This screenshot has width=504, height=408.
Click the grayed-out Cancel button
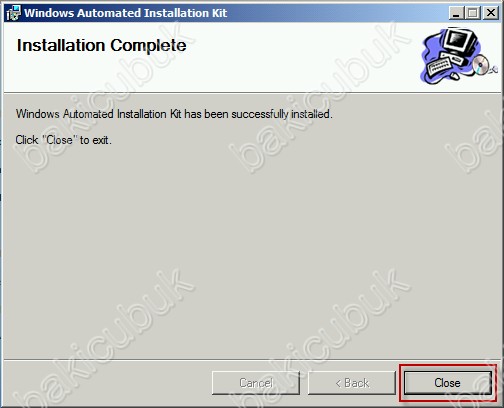coord(256,383)
